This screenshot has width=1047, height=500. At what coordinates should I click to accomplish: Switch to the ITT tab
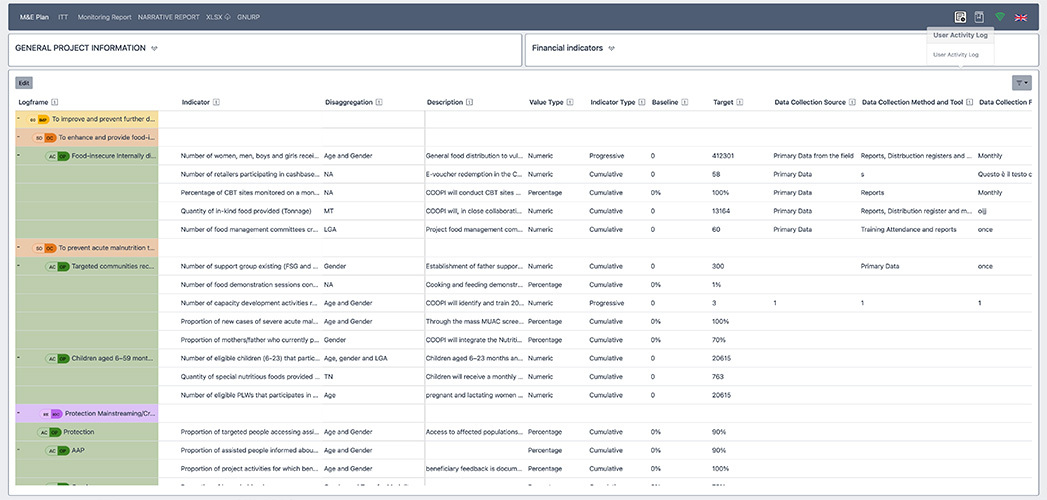pyautogui.click(x=63, y=17)
